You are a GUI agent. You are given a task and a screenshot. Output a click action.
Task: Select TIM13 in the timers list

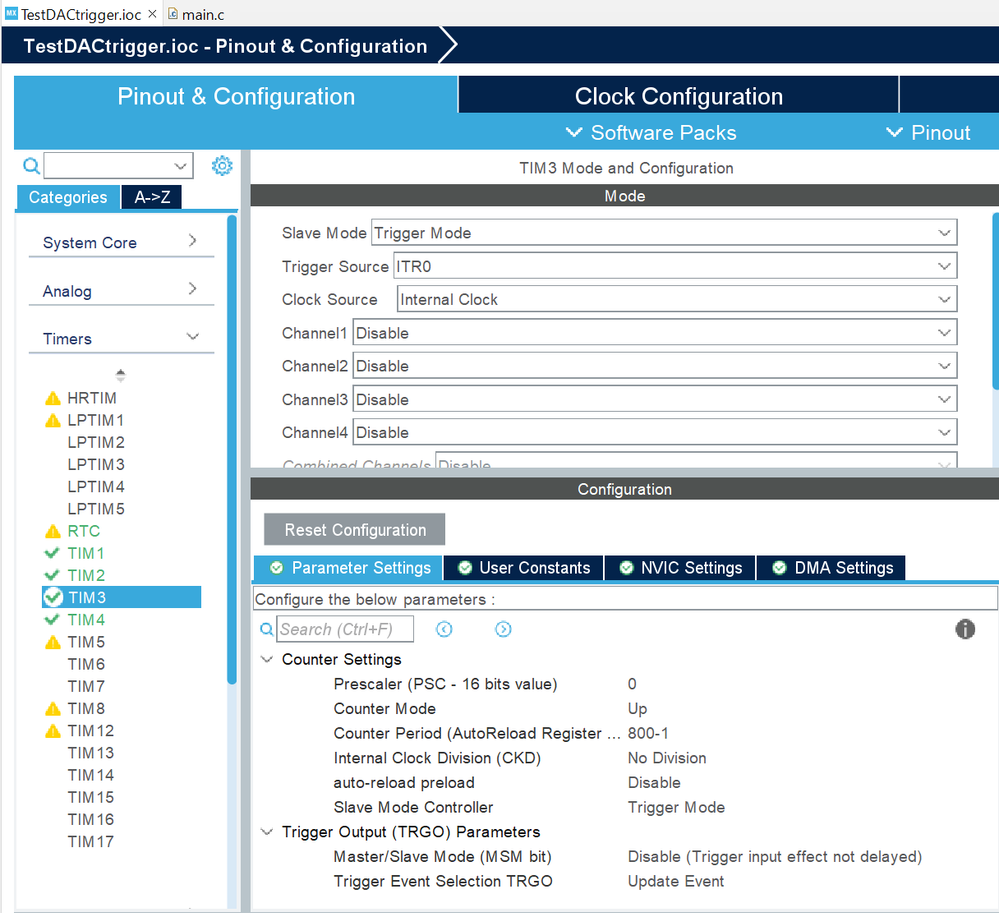(x=90, y=753)
